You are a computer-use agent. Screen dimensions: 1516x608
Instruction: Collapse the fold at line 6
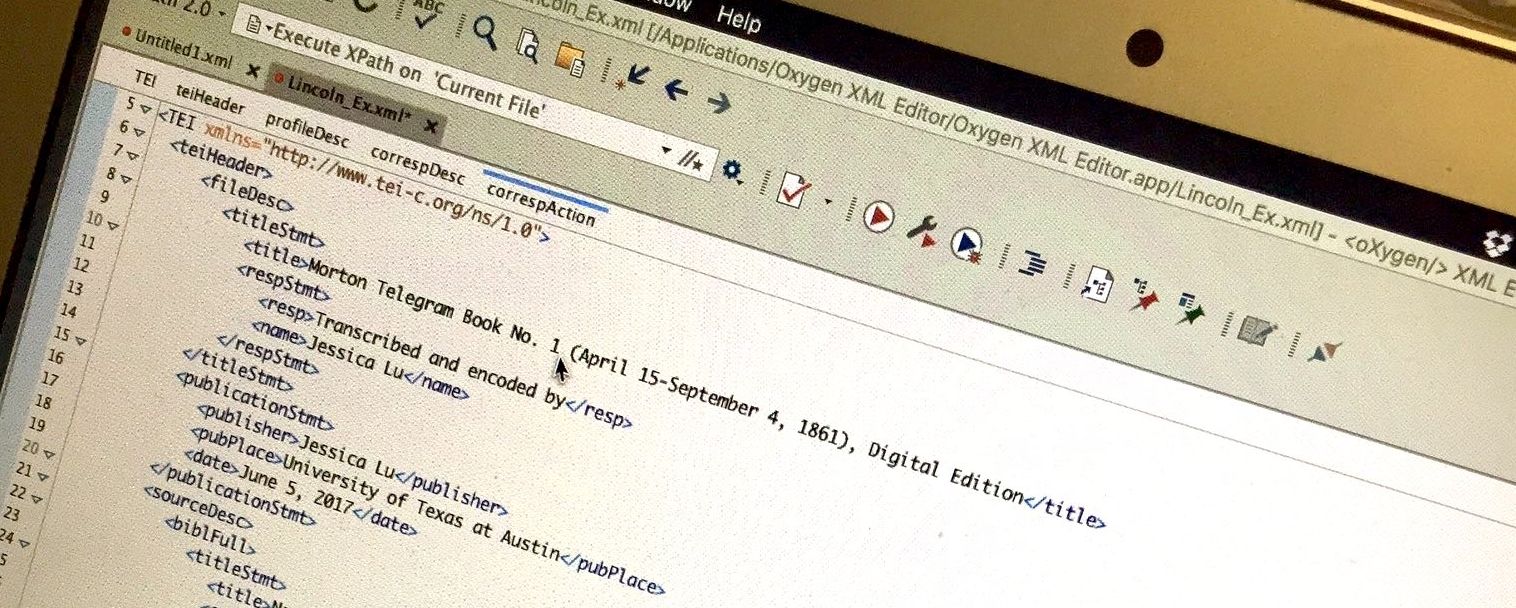(139, 131)
